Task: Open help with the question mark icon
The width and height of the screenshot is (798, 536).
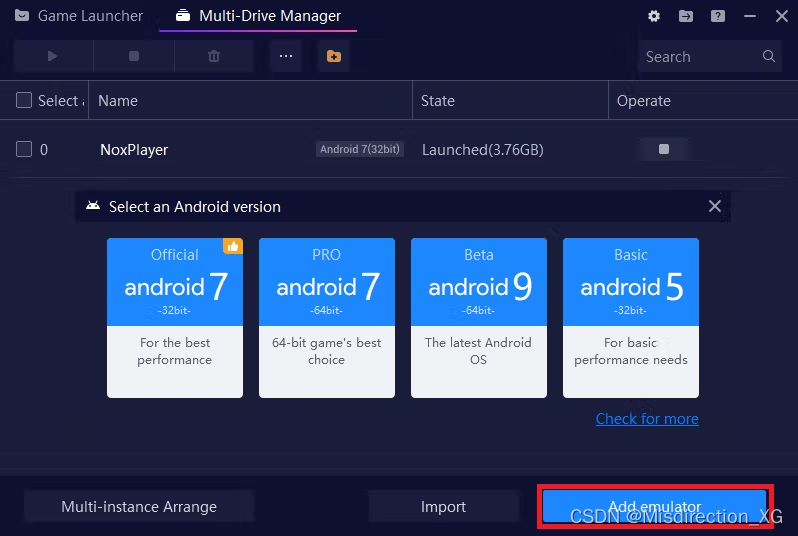Action: [718, 16]
